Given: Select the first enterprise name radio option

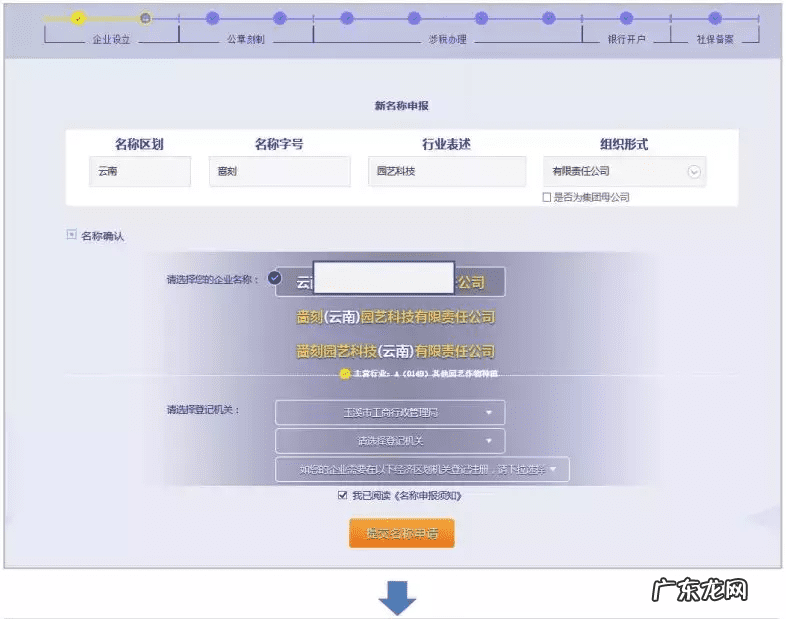Looking at the screenshot, I should click(x=274, y=278).
